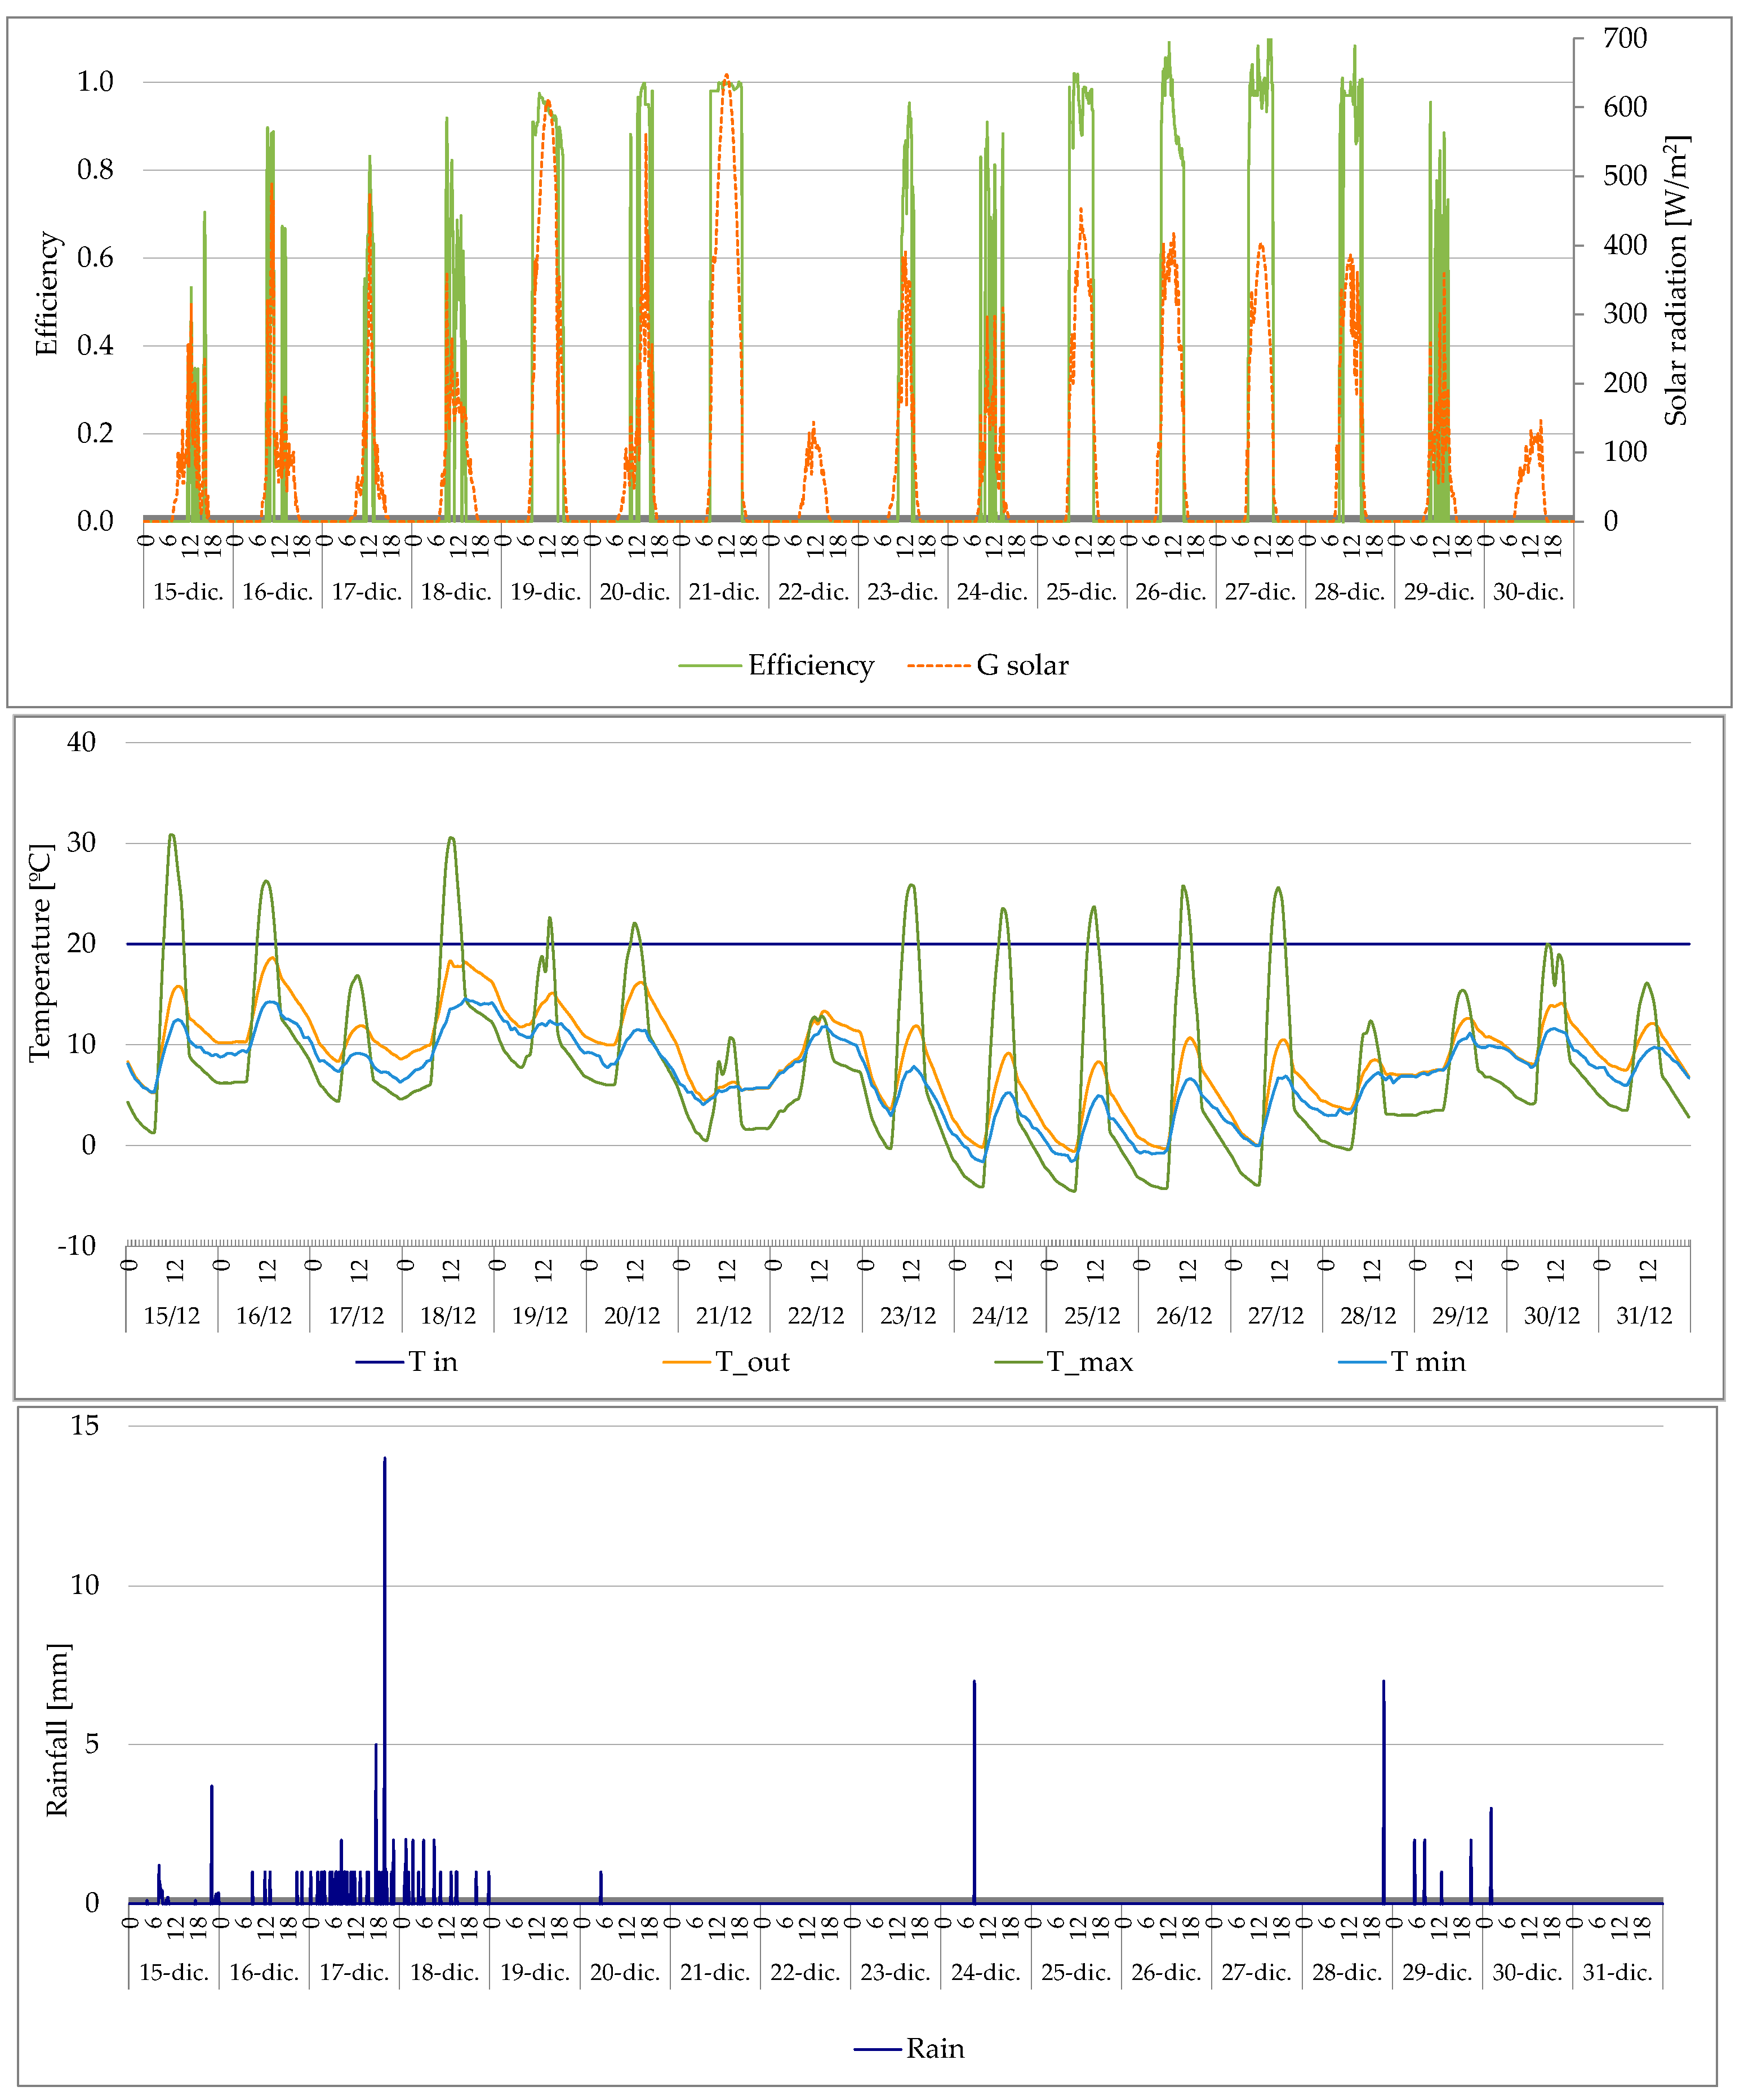Click the 31/12 date on temperature chart

(x=1644, y=1316)
